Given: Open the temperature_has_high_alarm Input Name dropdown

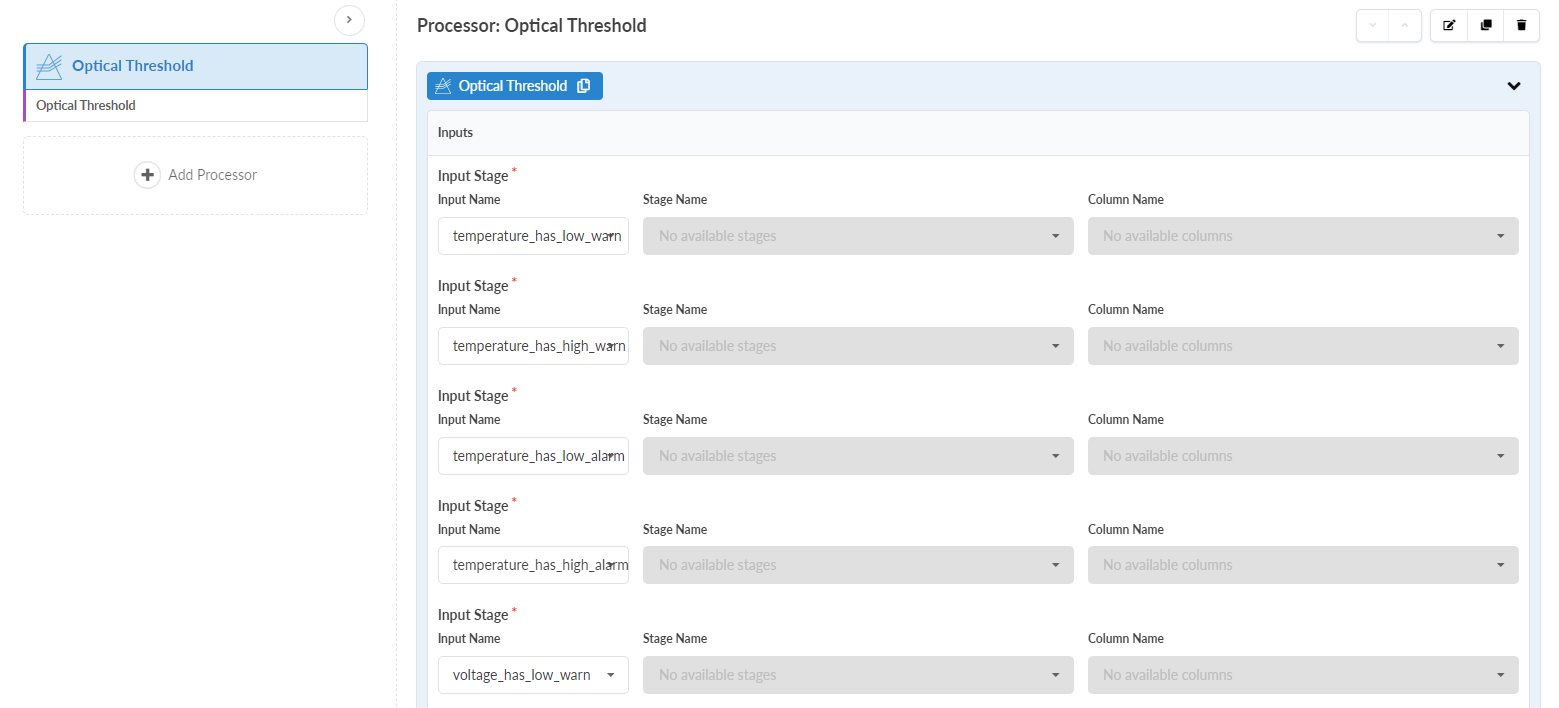Looking at the screenshot, I should tap(533, 565).
